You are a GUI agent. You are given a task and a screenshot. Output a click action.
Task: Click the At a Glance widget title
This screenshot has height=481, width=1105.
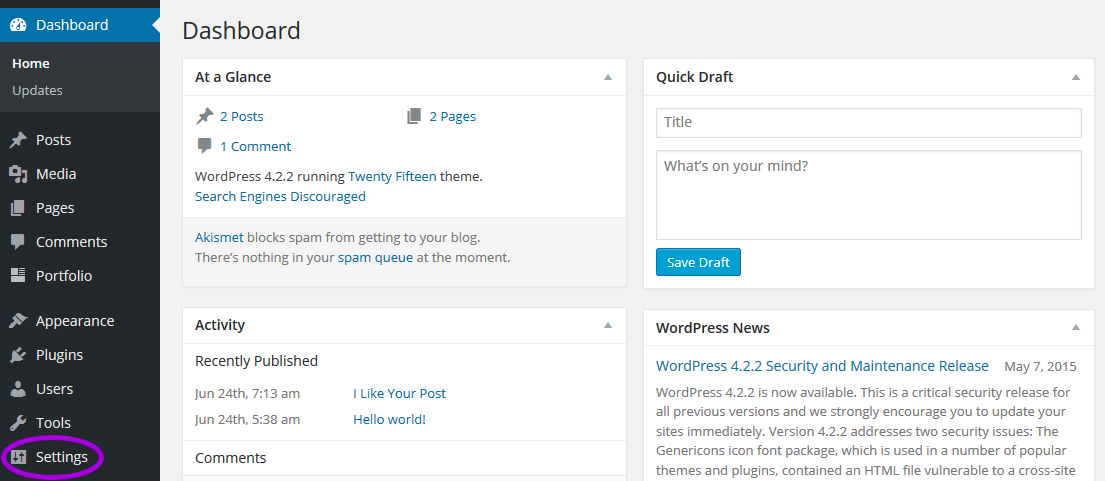click(233, 77)
